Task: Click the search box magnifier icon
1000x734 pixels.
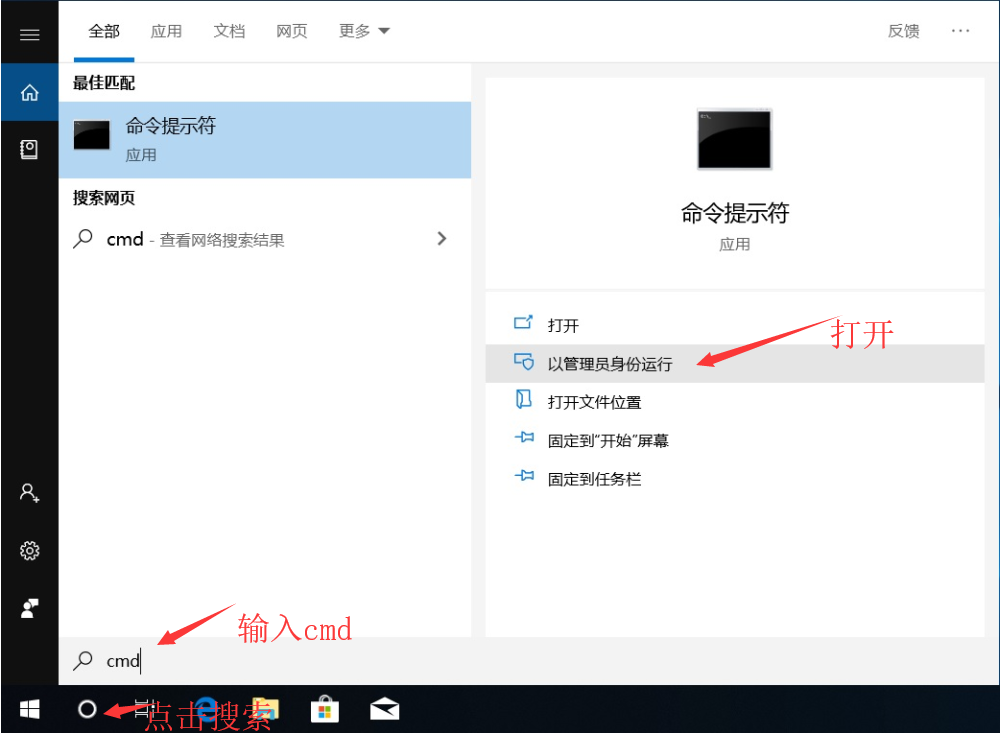Action: (83, 661)
